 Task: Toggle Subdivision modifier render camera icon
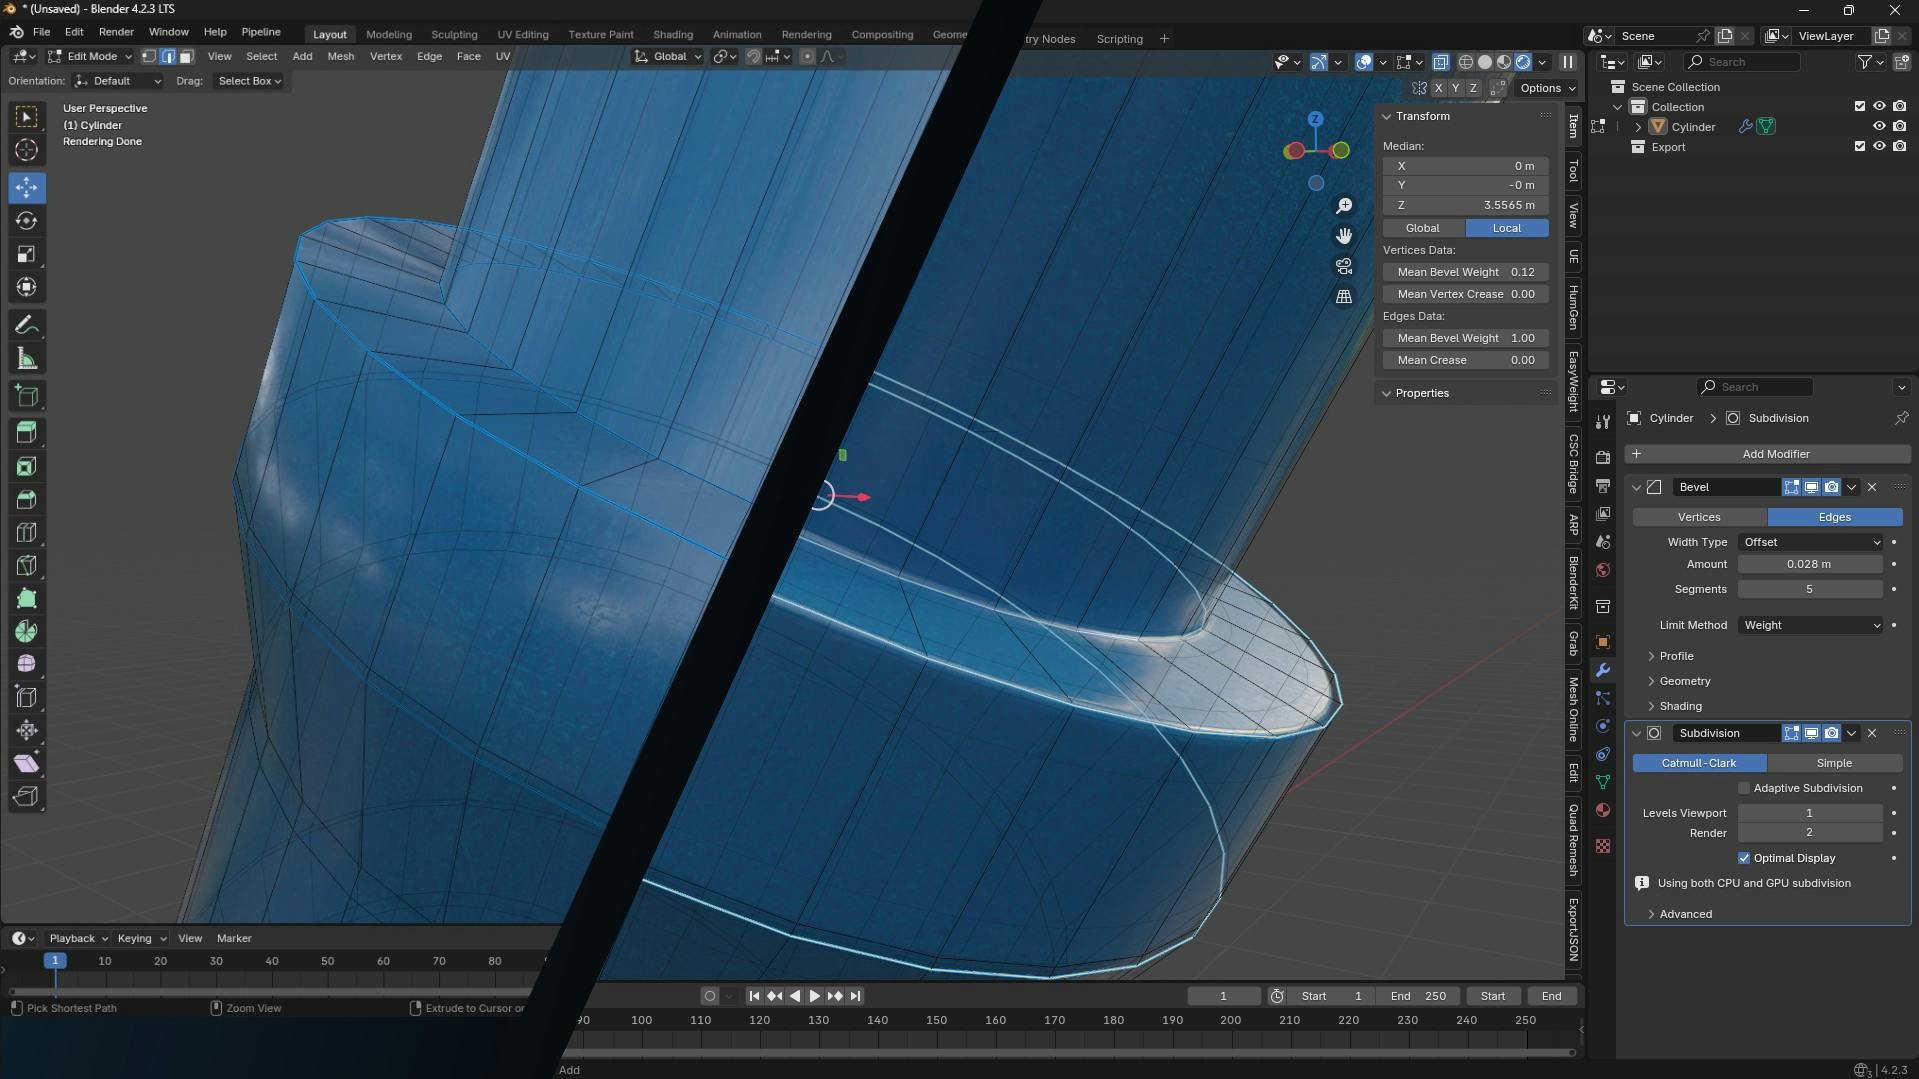pyautogui.click(x=1831, y=733)
